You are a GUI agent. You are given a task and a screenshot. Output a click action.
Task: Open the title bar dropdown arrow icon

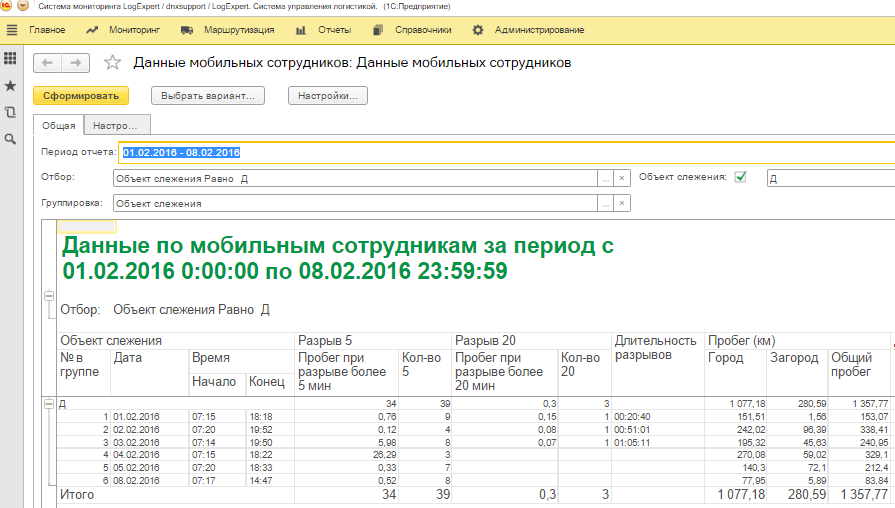[x=23, y=6]
